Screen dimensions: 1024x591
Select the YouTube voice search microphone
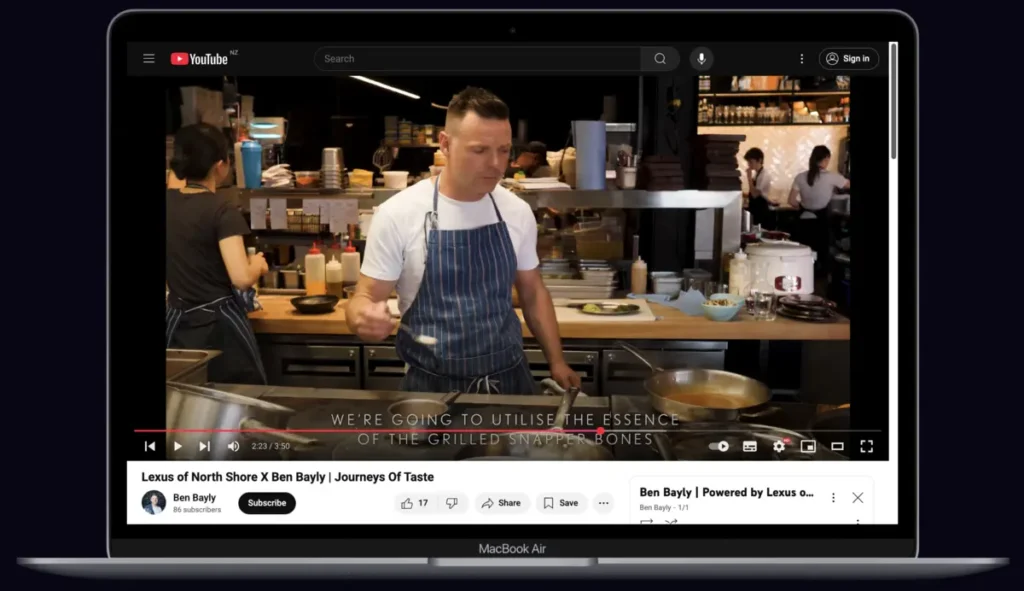click(x=700, y=58)
